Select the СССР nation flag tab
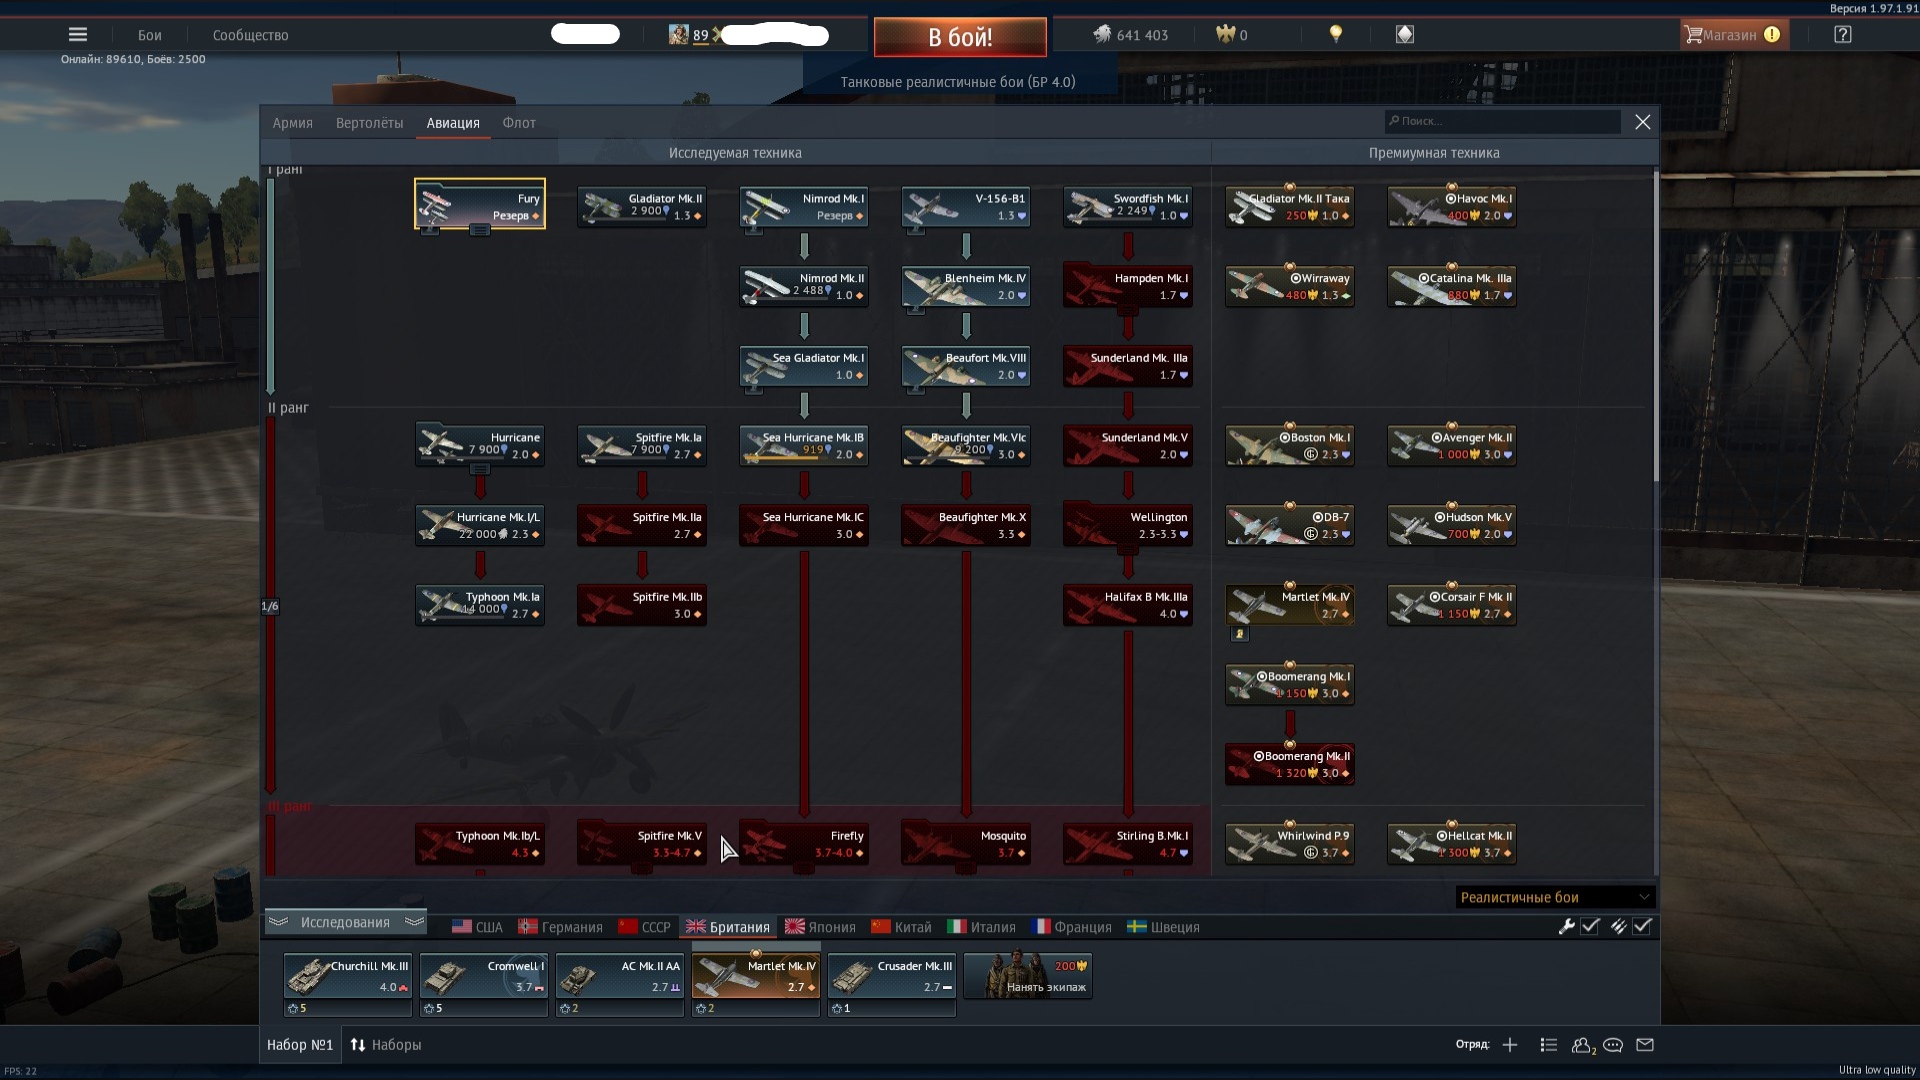 tap(644, 927)
